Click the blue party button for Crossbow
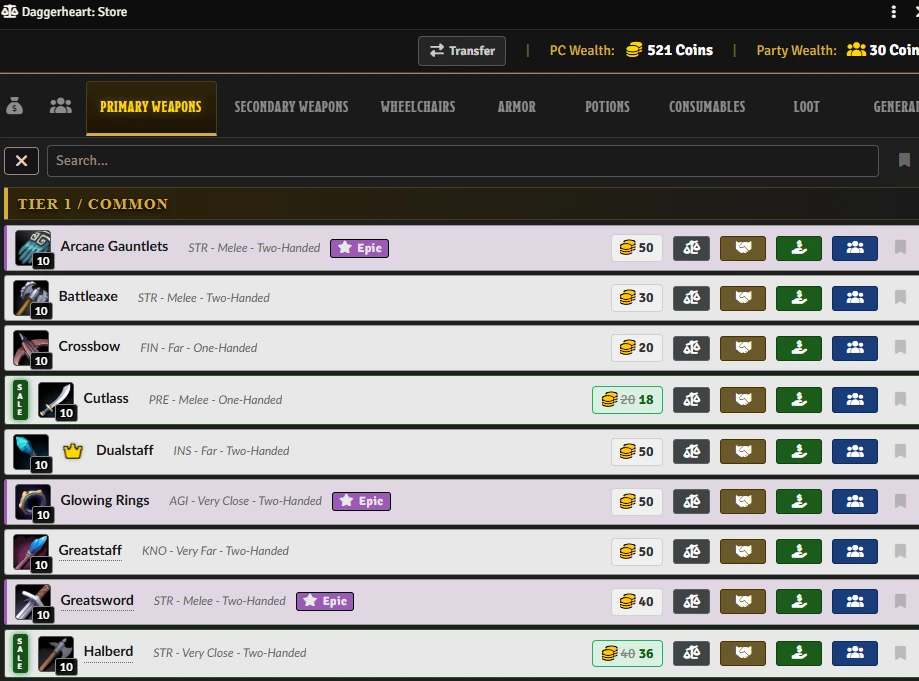919x681 pixels. (x=855, y=348)
